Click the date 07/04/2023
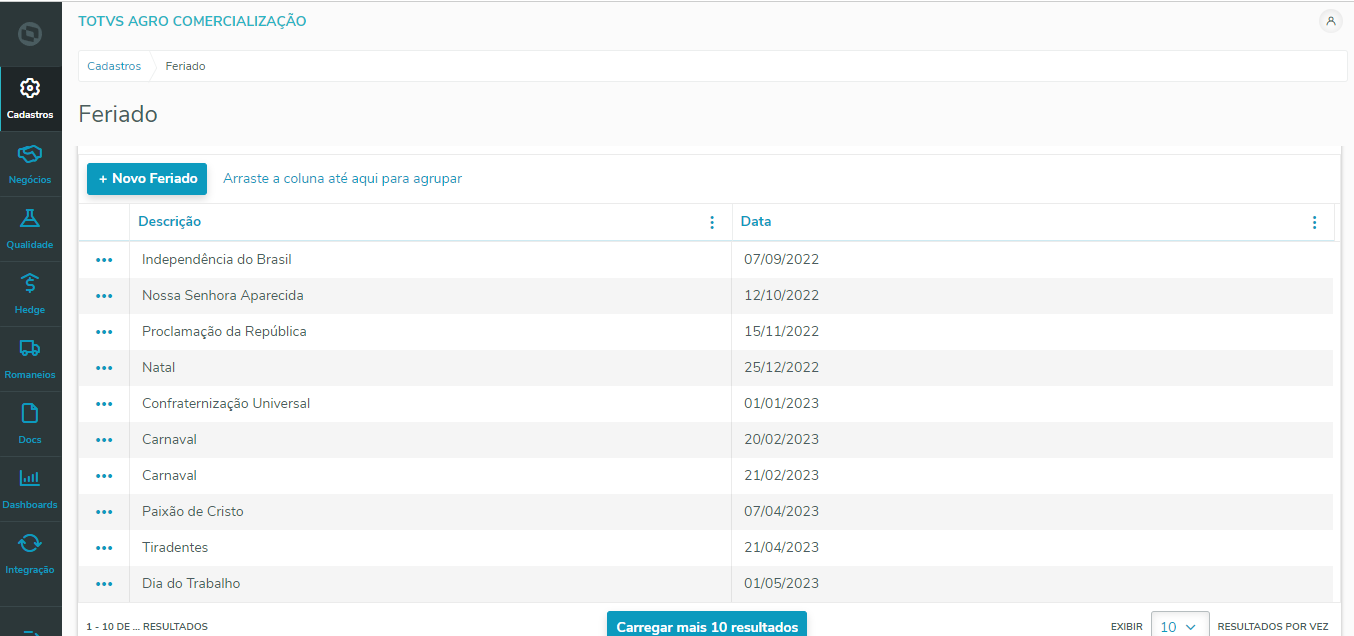 coord(781,512)
